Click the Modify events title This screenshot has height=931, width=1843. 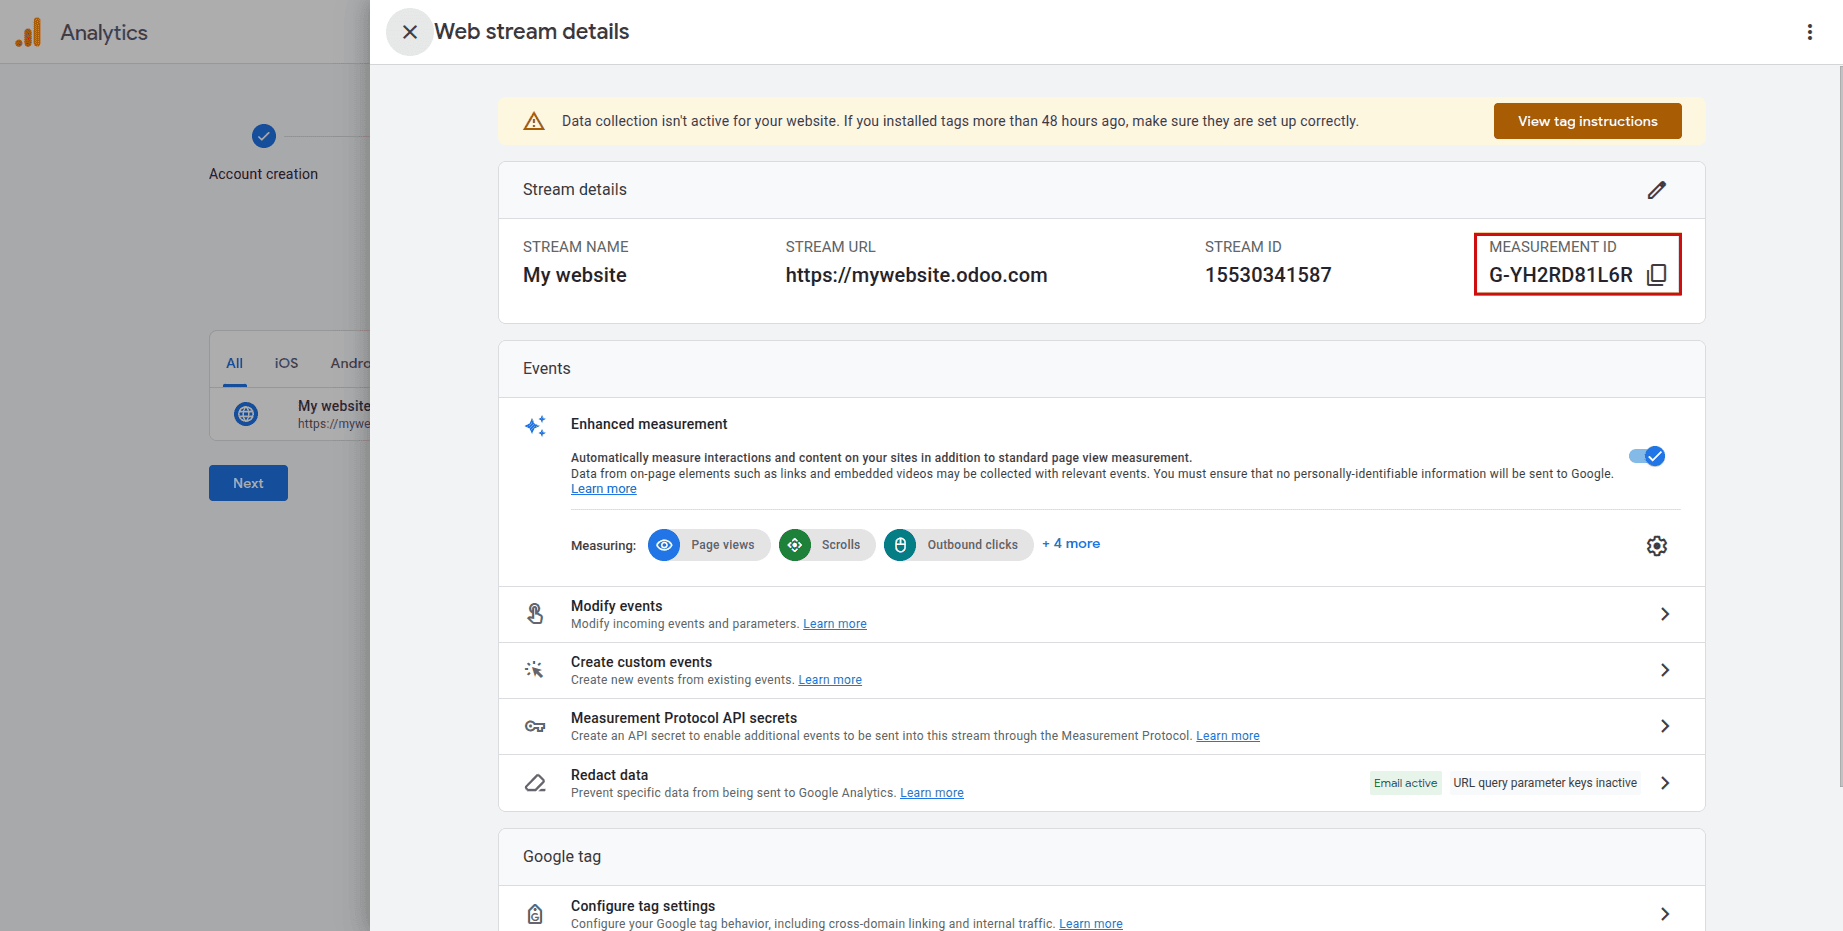(617, 606)
